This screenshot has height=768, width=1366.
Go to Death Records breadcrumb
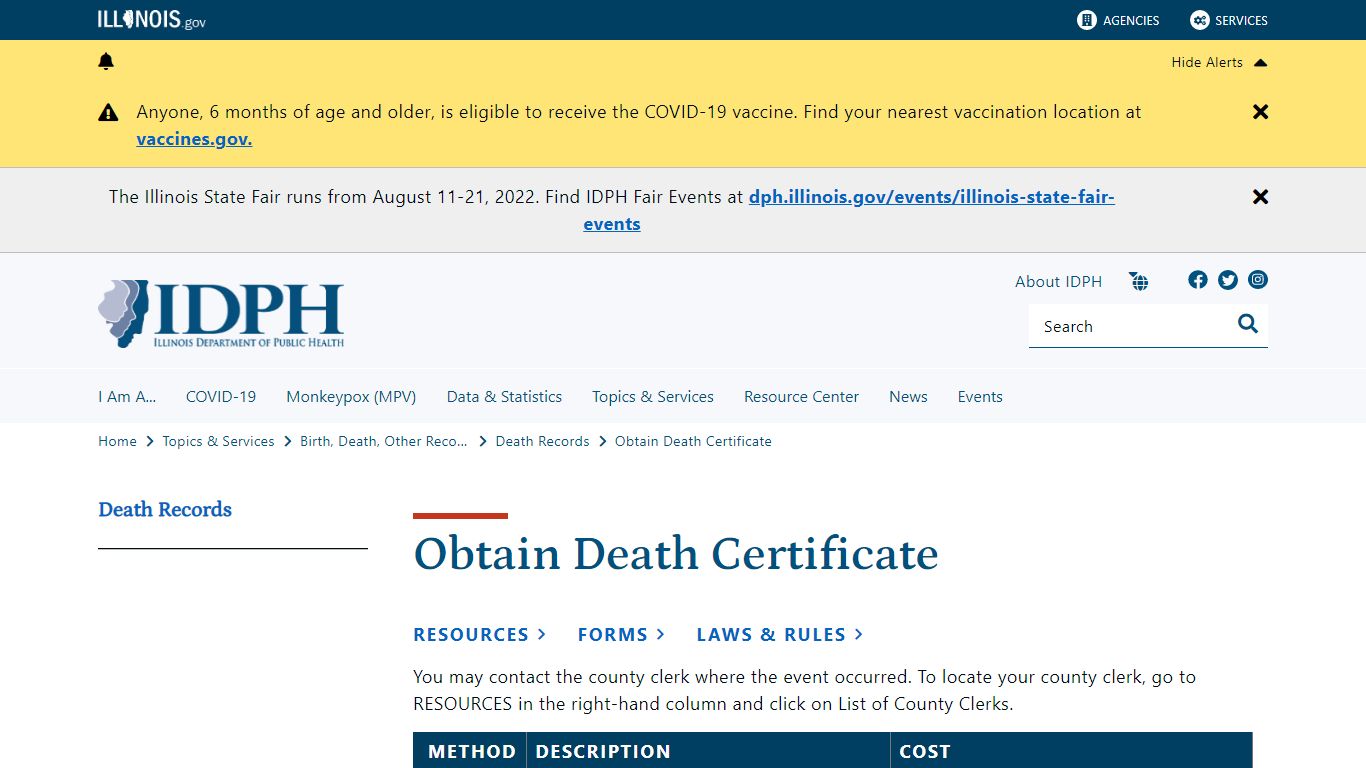(x=543, y=441)
